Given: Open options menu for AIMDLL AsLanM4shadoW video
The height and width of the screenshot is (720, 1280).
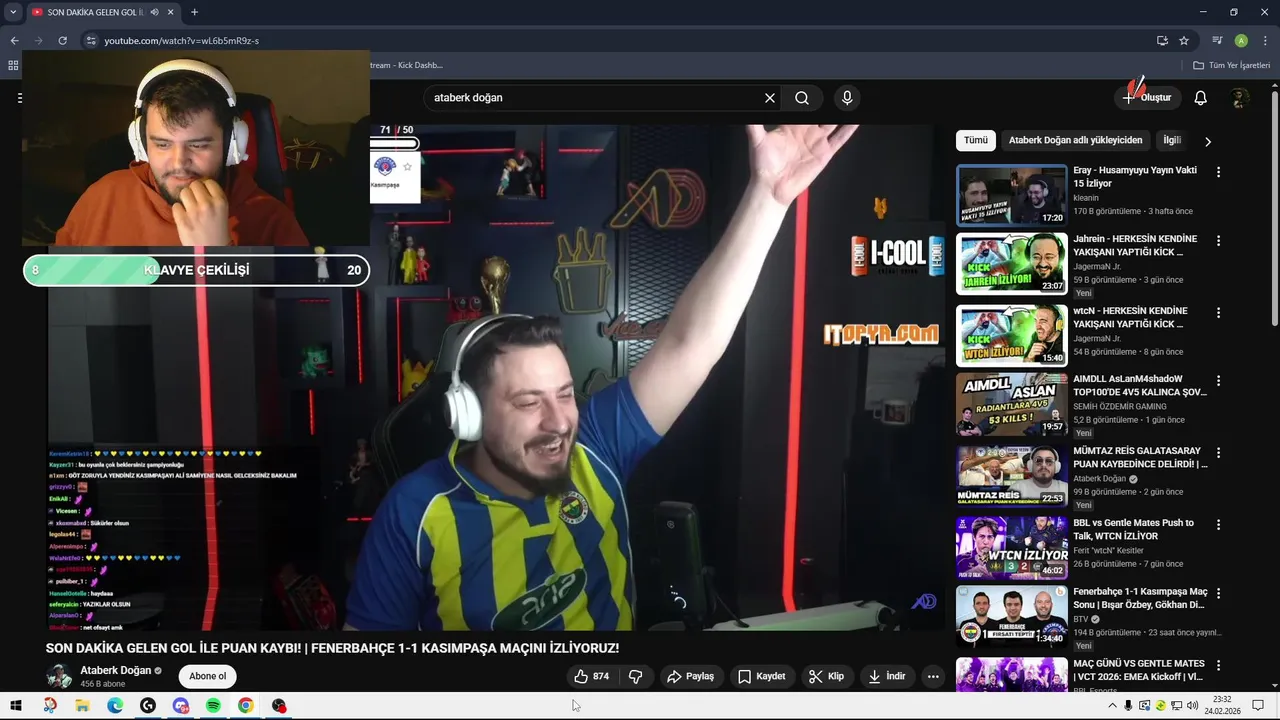Looking at the screenshot, I should 1218,381.
